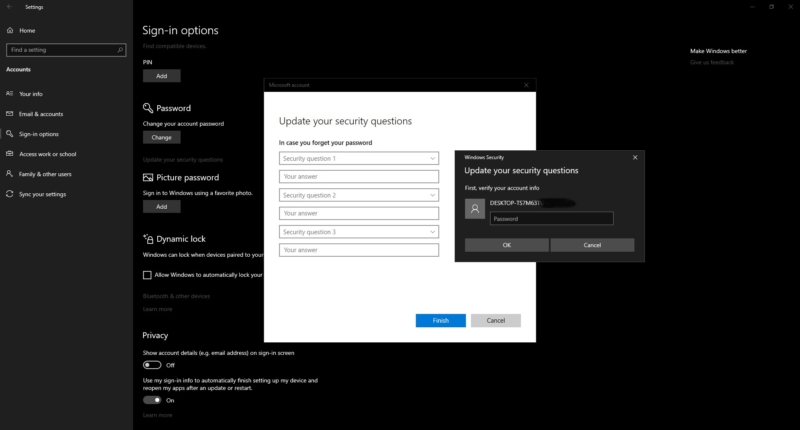Open Sync your settings page
Screen dimensions: 800x430
(42, 194)
